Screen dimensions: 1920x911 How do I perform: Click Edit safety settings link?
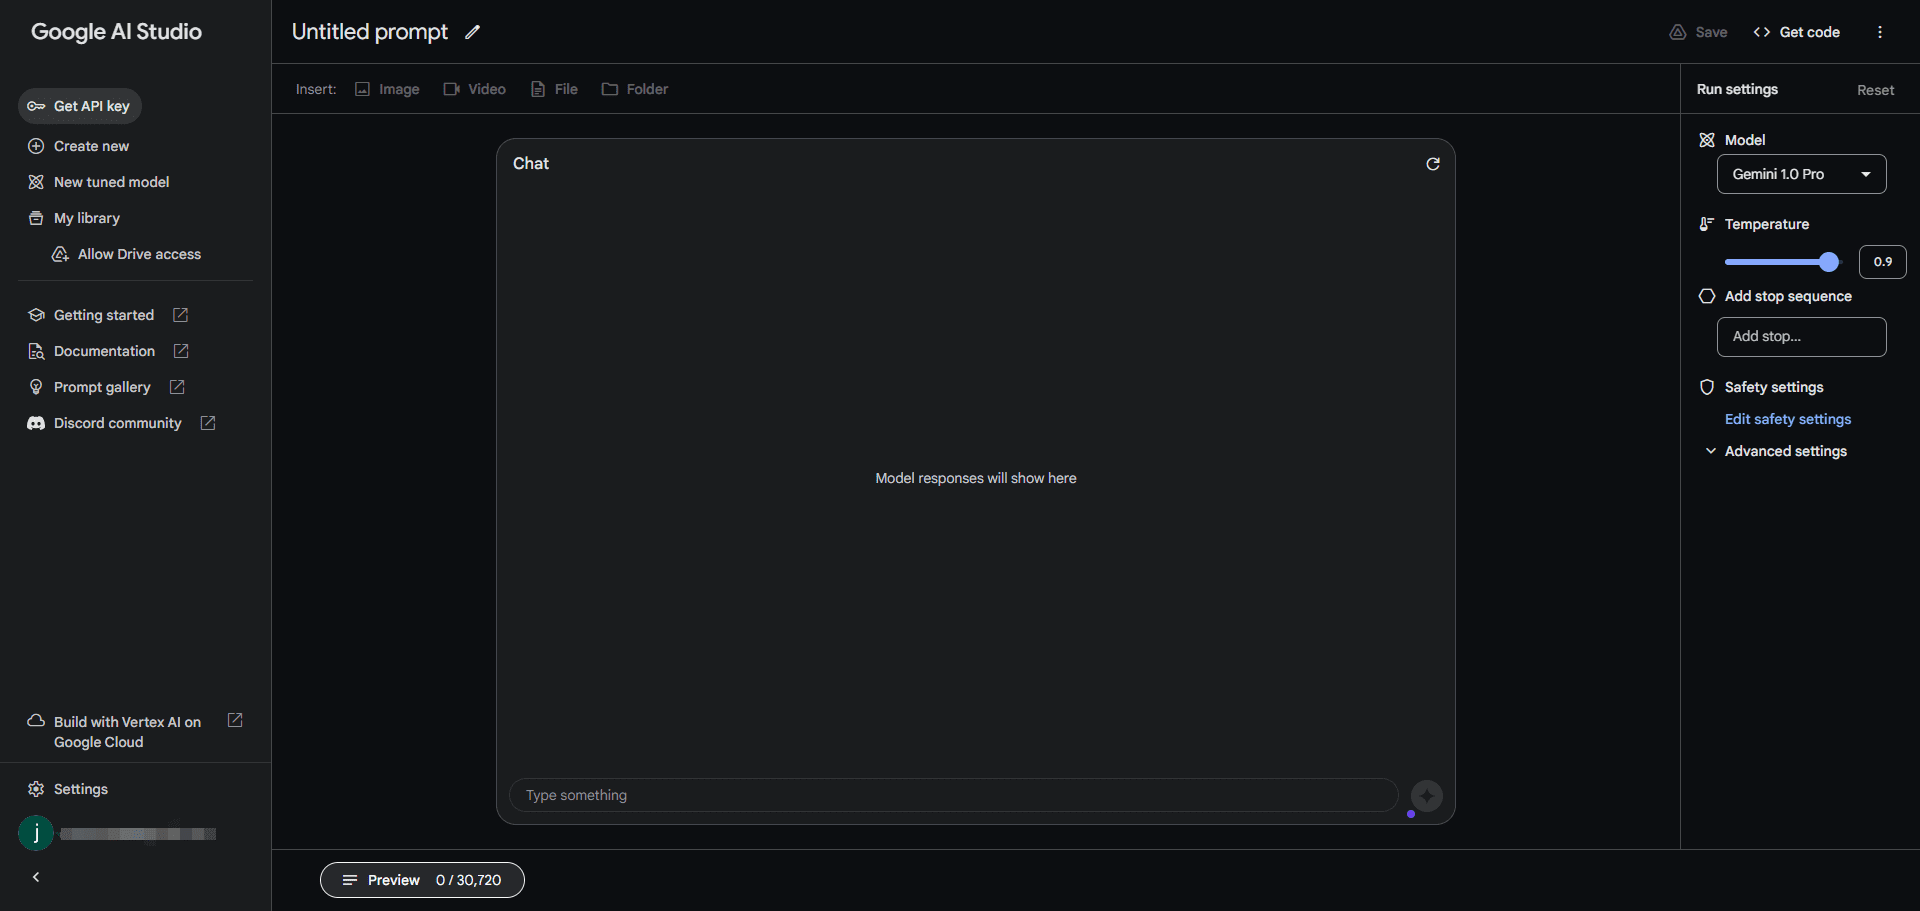[1788, 419]
